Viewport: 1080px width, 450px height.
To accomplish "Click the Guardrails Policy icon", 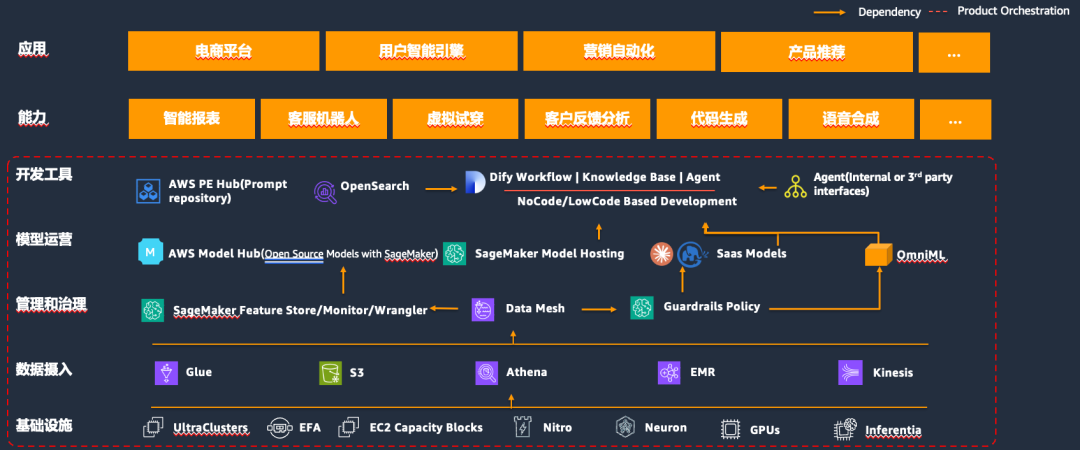I will tap(642, 307).
